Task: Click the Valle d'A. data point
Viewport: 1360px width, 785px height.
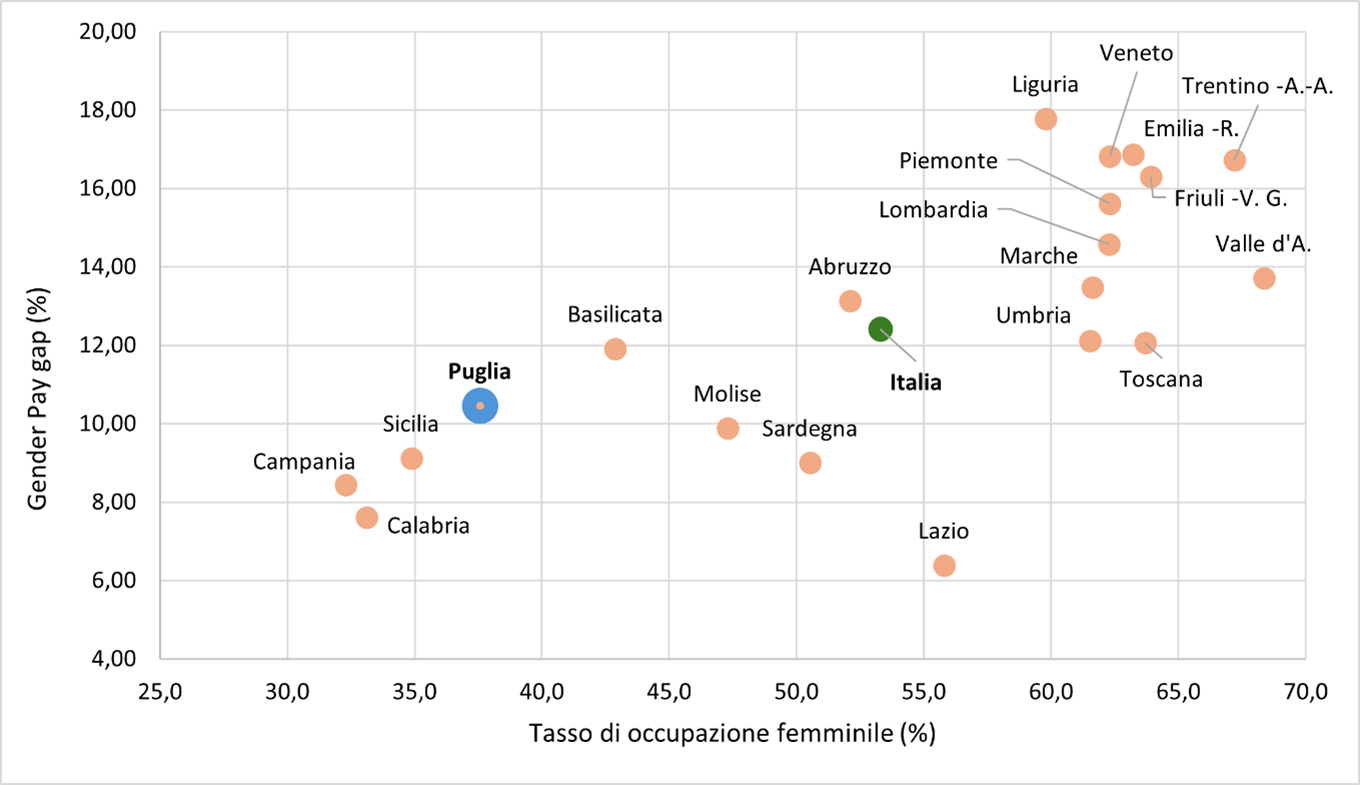Action: [x=1264, y=278]
